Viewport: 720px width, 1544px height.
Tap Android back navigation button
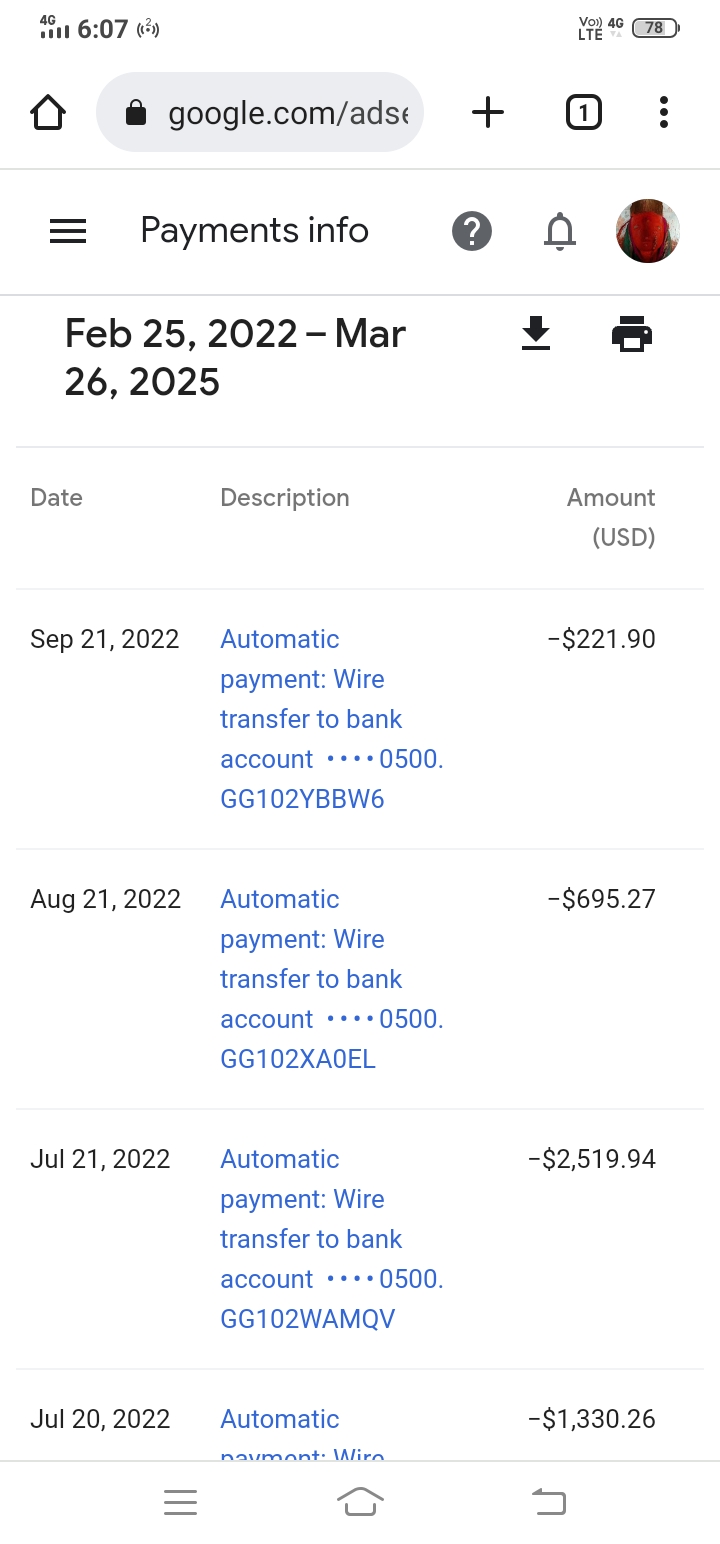(x=548, y=1502)
